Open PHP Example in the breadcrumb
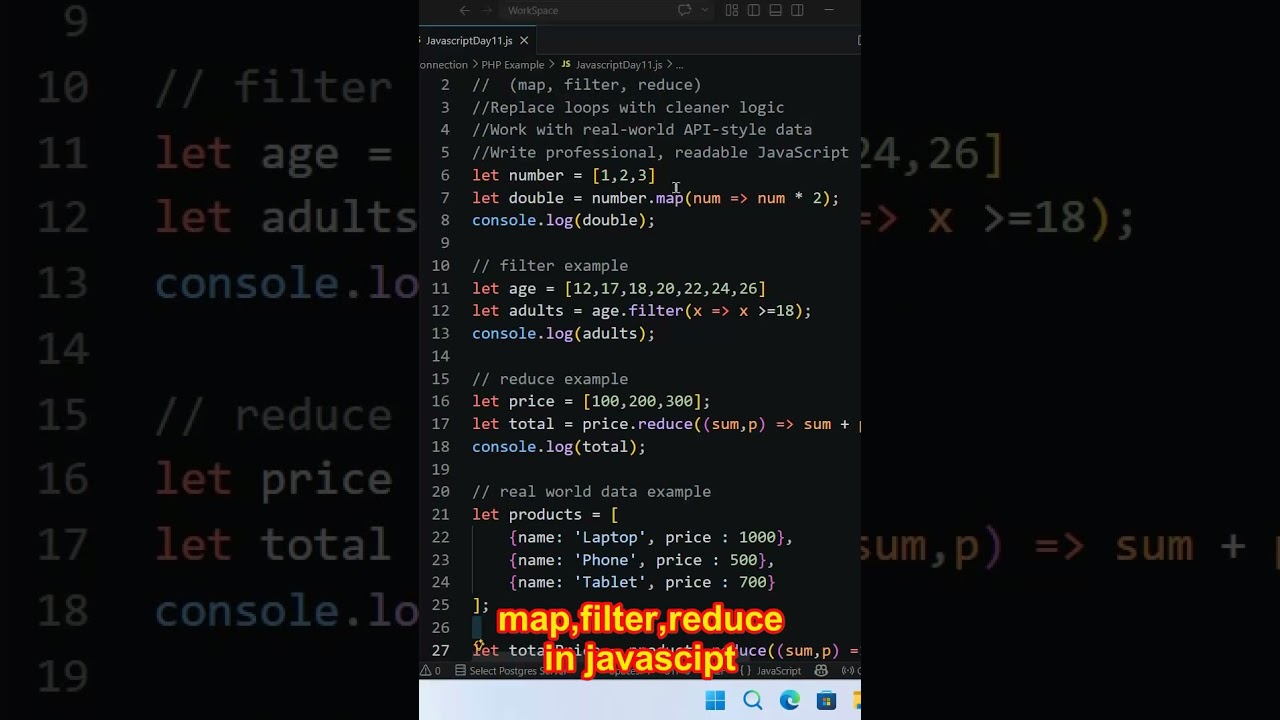Viewport: 1280px width, 720px height. click(513, 64)
